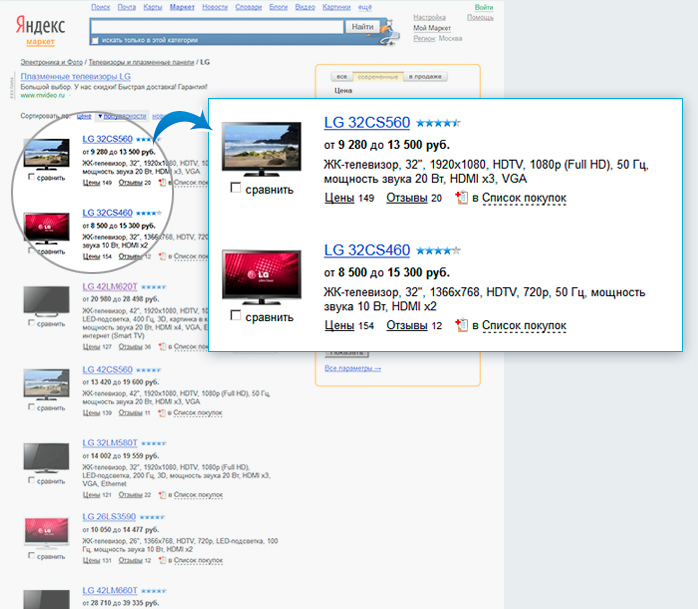Visit www.mvideo.ru ad address
The image size is (698, 609).
pyautogui.click(x=43, y=95)
